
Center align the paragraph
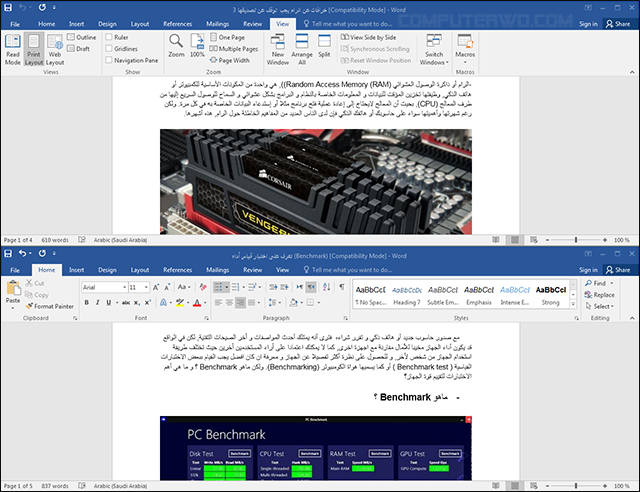(229, 303)
